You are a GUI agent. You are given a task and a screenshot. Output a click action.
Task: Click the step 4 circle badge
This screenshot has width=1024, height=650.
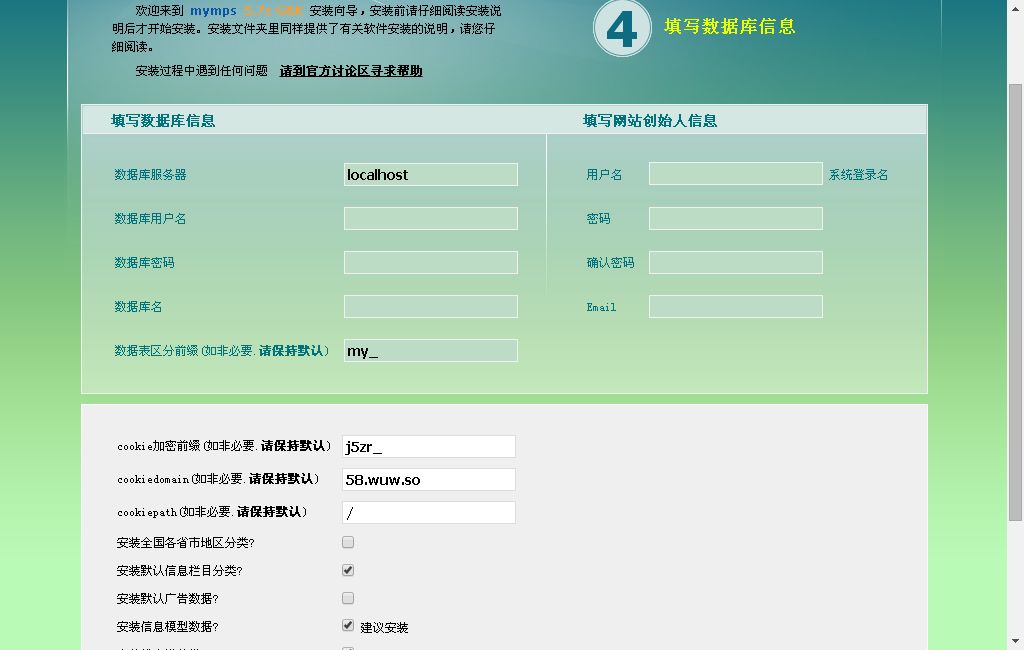tap(622, 28)
